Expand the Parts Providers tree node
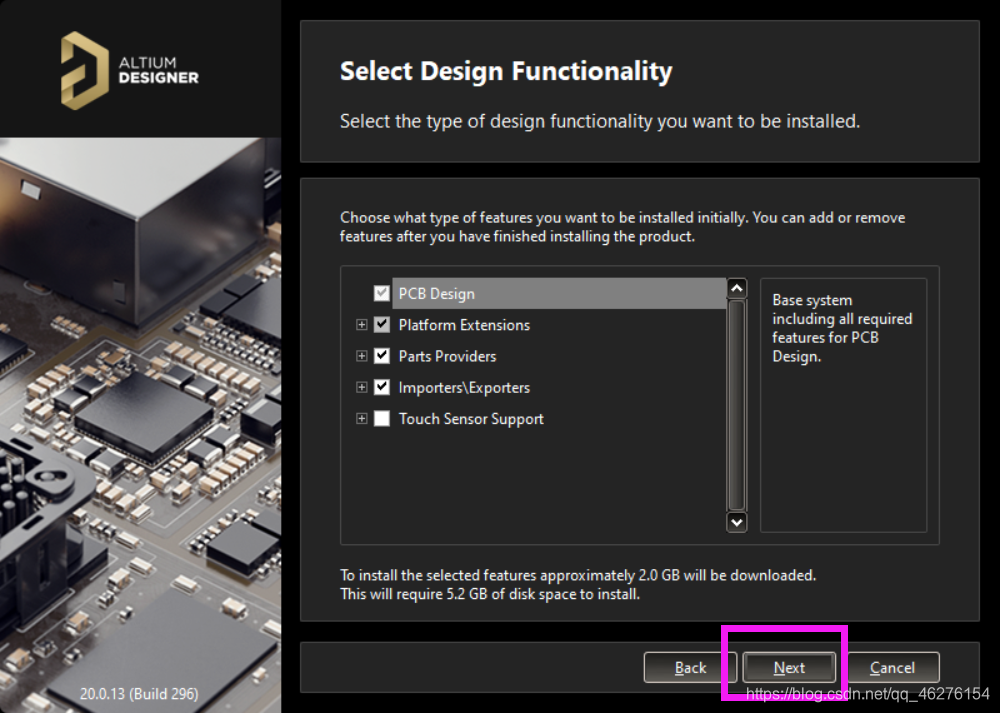Image resolution: width=1000 pixels, height=713 pixels. (362, 356)
